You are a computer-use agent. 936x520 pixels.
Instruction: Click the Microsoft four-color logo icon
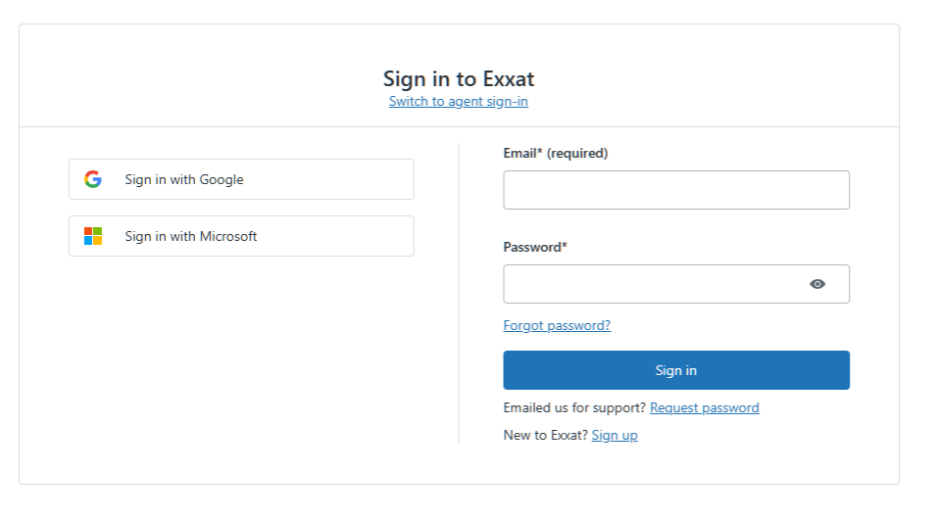click(x=93, y=237)
